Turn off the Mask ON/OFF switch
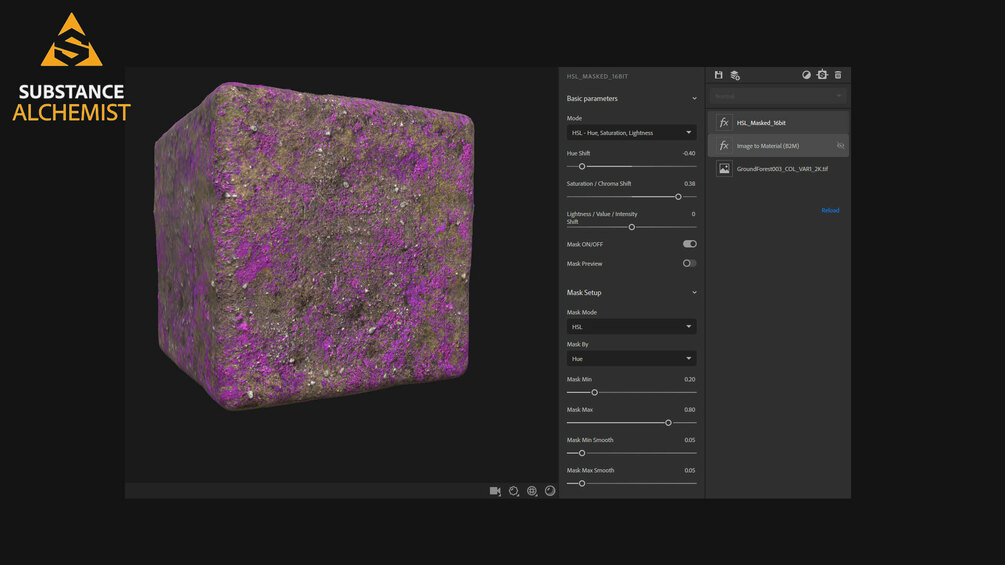The width and height of the screenshot is (1005, 565). click(x=689, y=244)
